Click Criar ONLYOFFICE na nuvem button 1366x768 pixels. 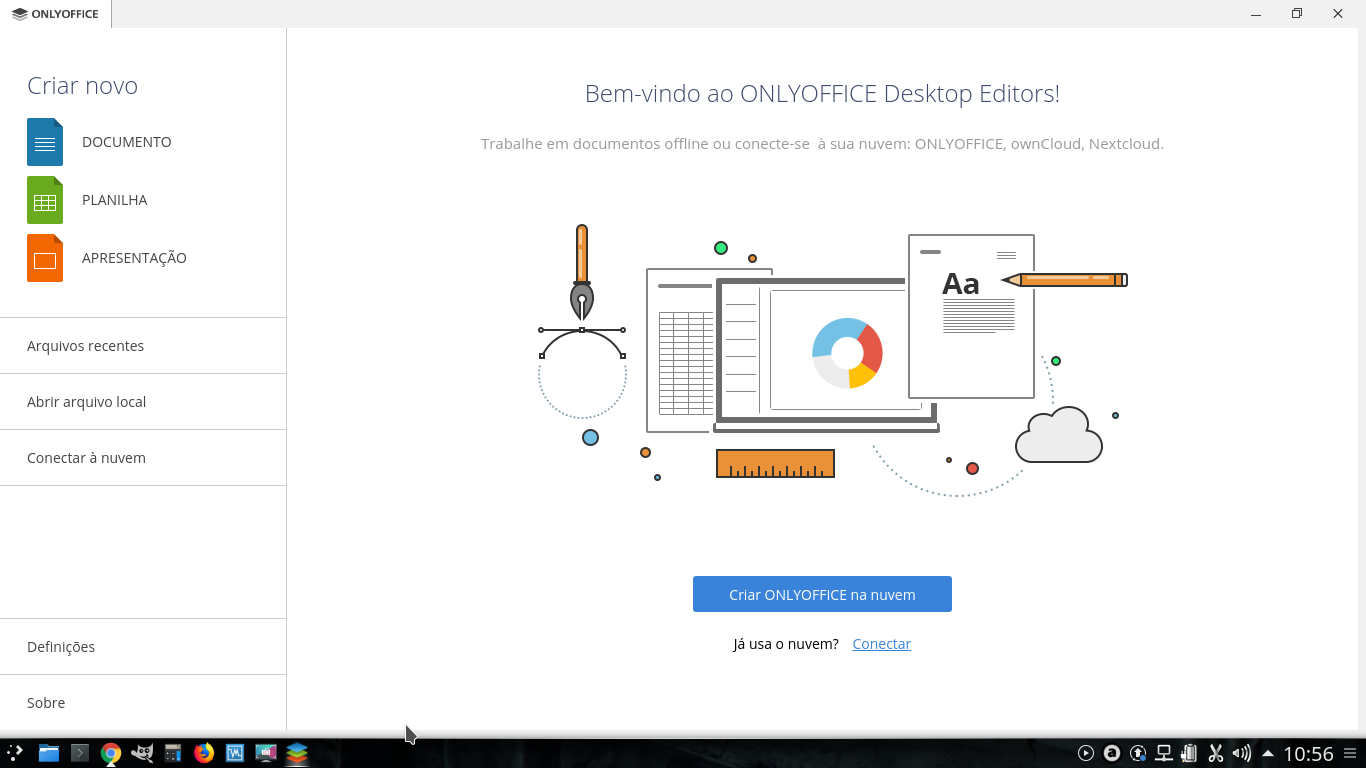pos(822,594)
